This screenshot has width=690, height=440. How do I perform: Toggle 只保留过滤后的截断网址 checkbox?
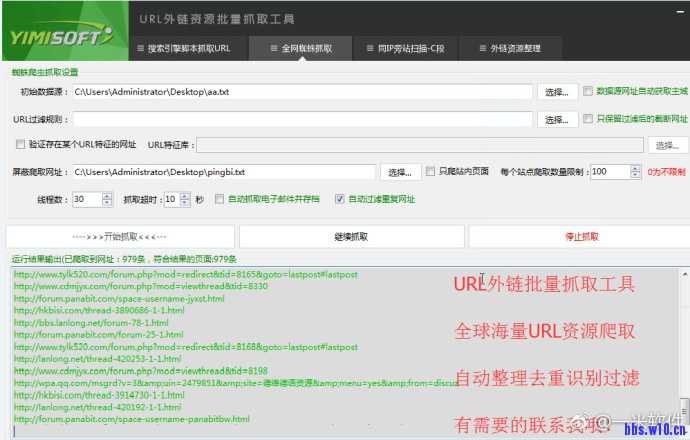pyautogui.click(x=588, y=118)
